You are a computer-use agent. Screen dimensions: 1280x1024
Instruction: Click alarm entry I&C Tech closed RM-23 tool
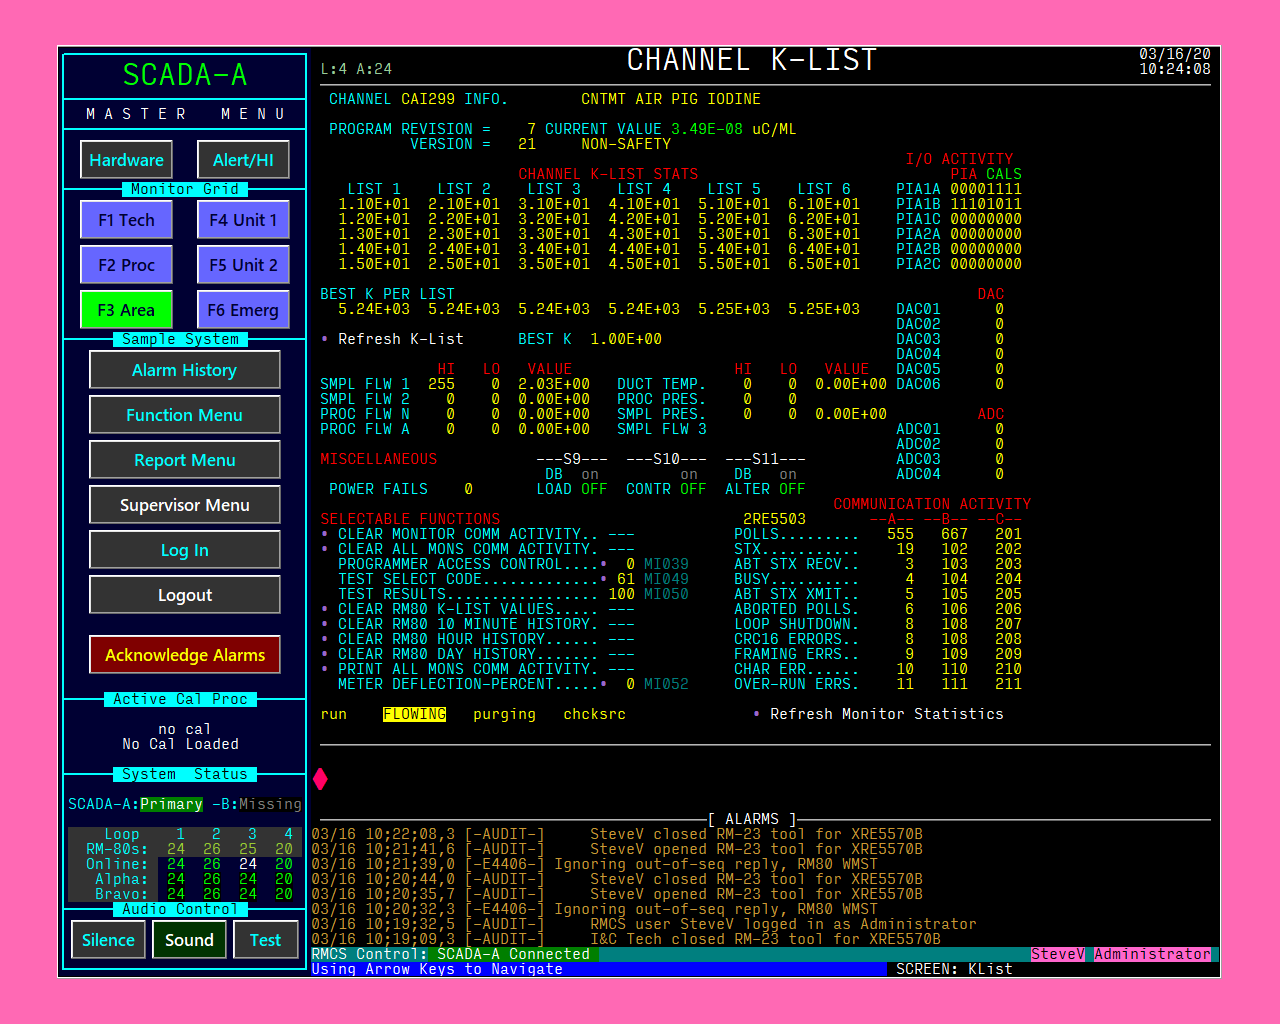[x=626, y=939]
